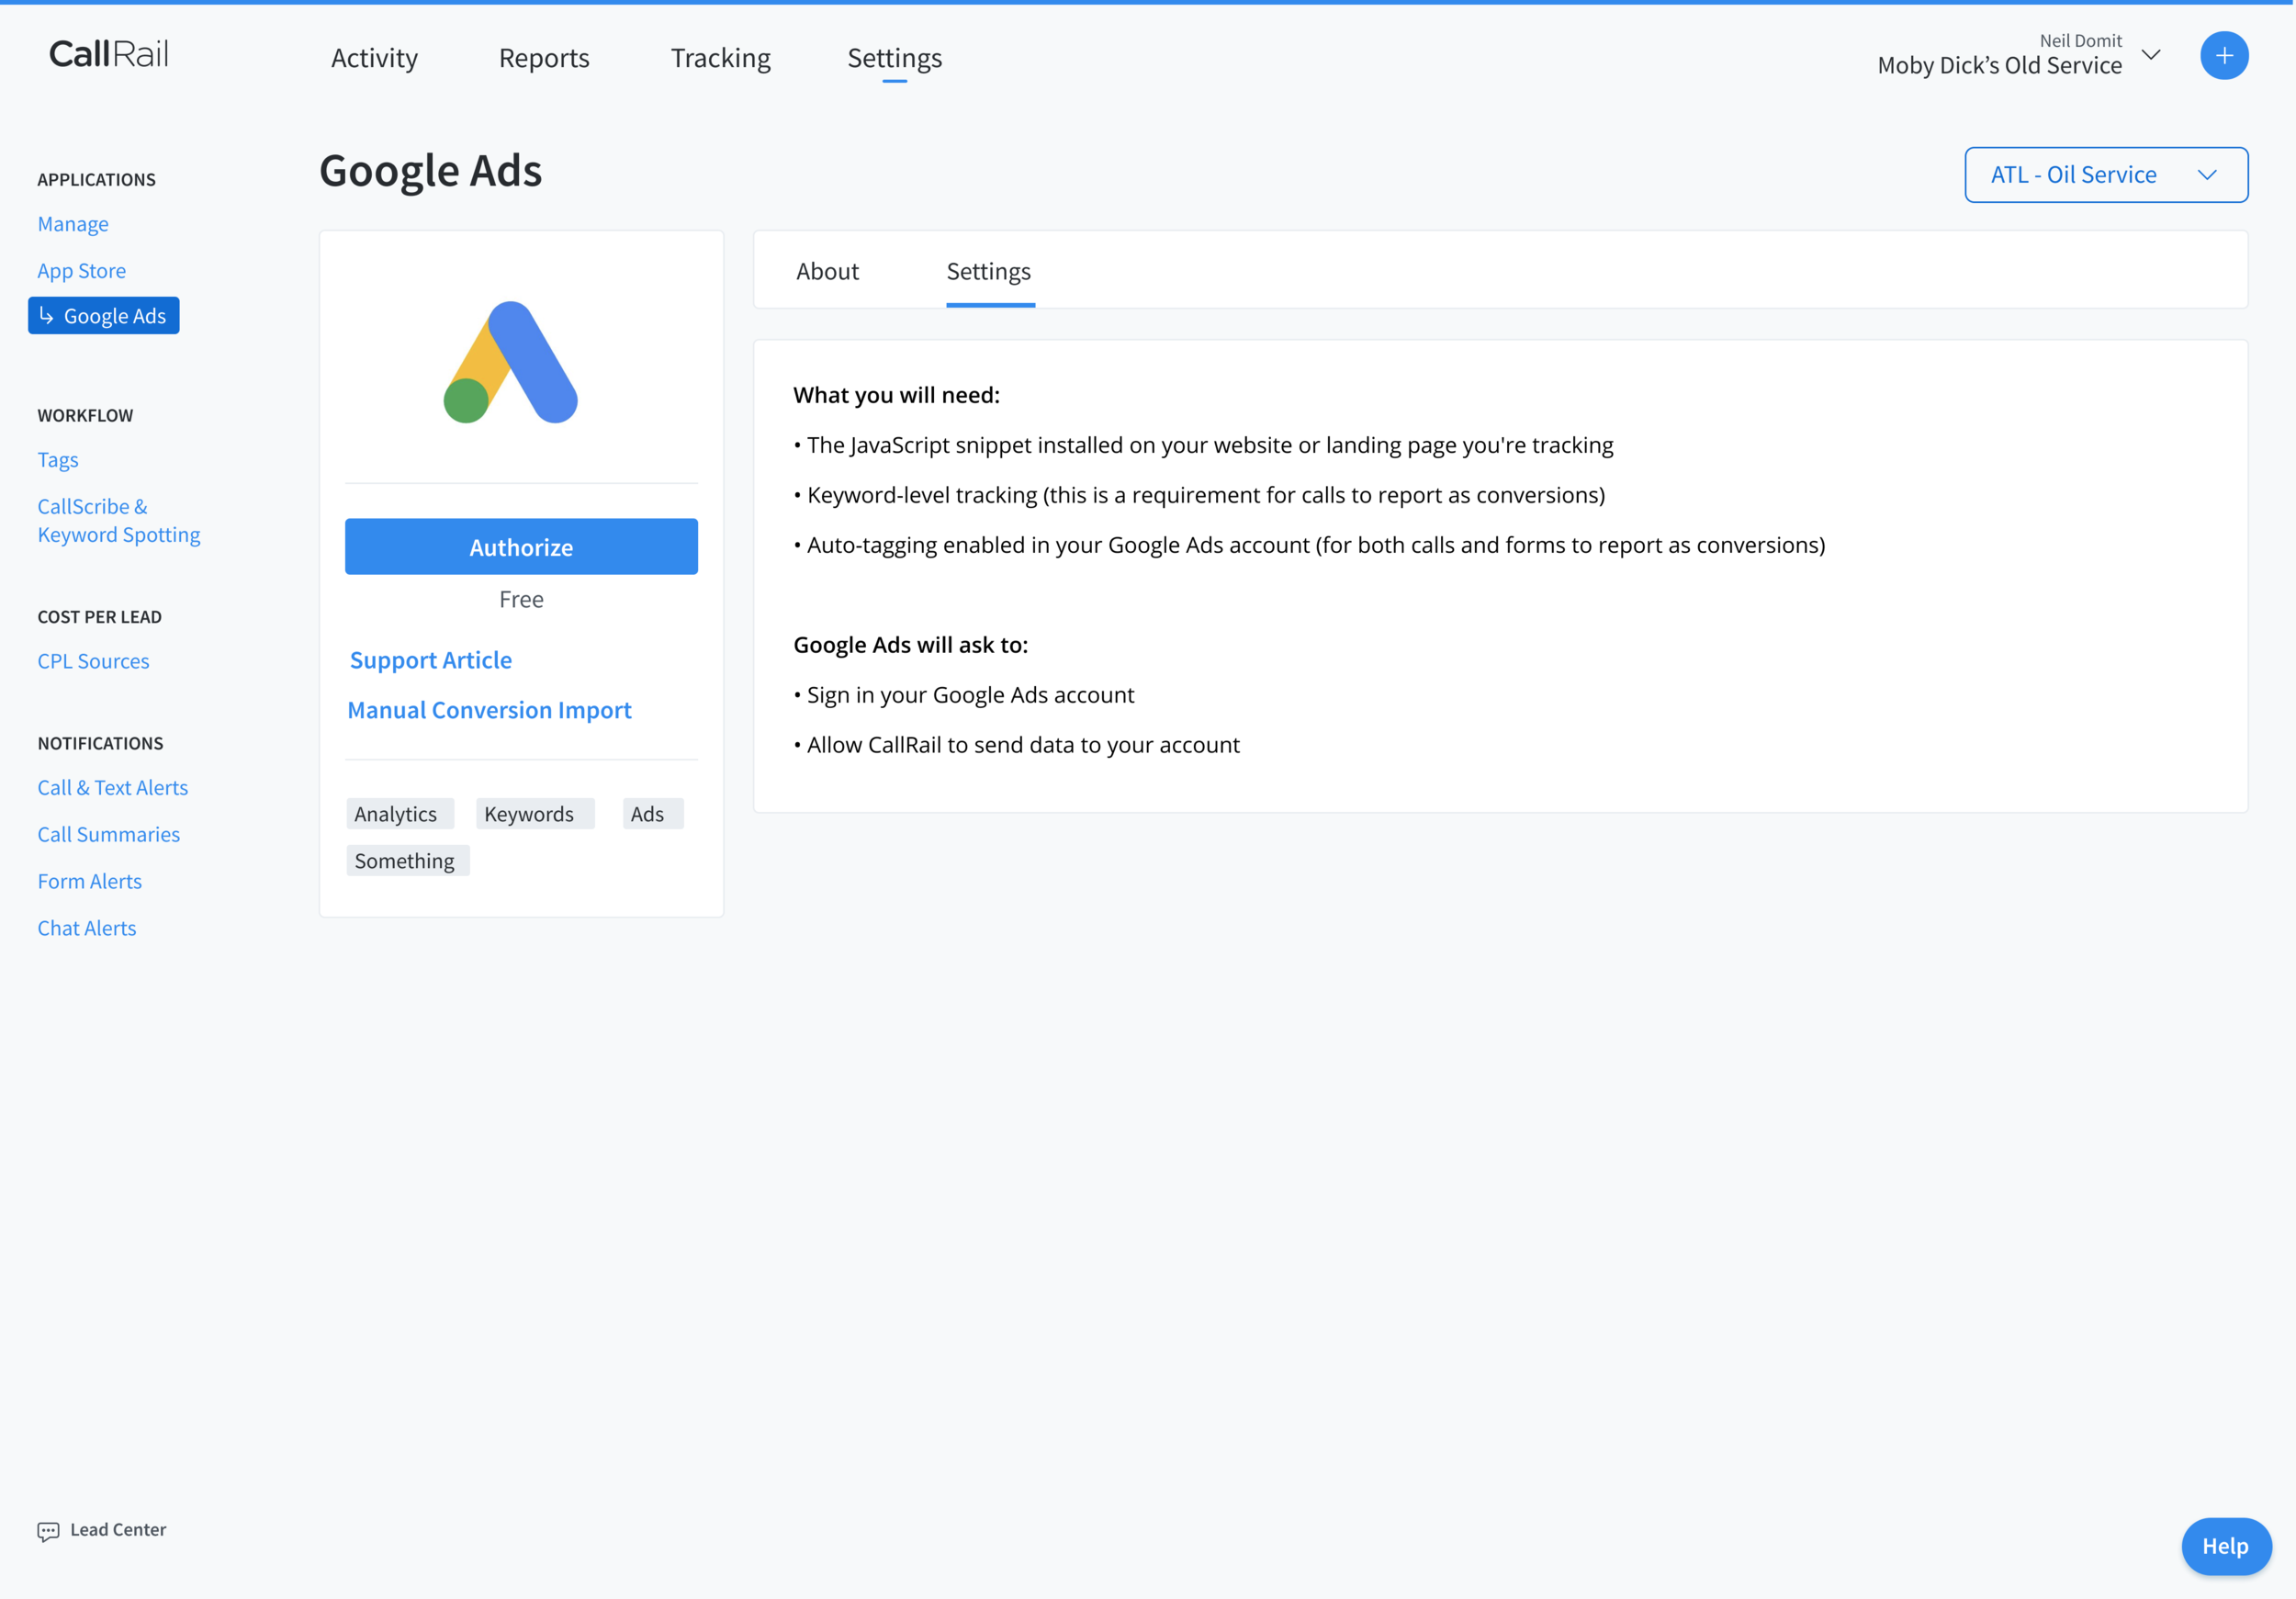
Task: Click the CallRail logo
Action: [x=109, y=54]
